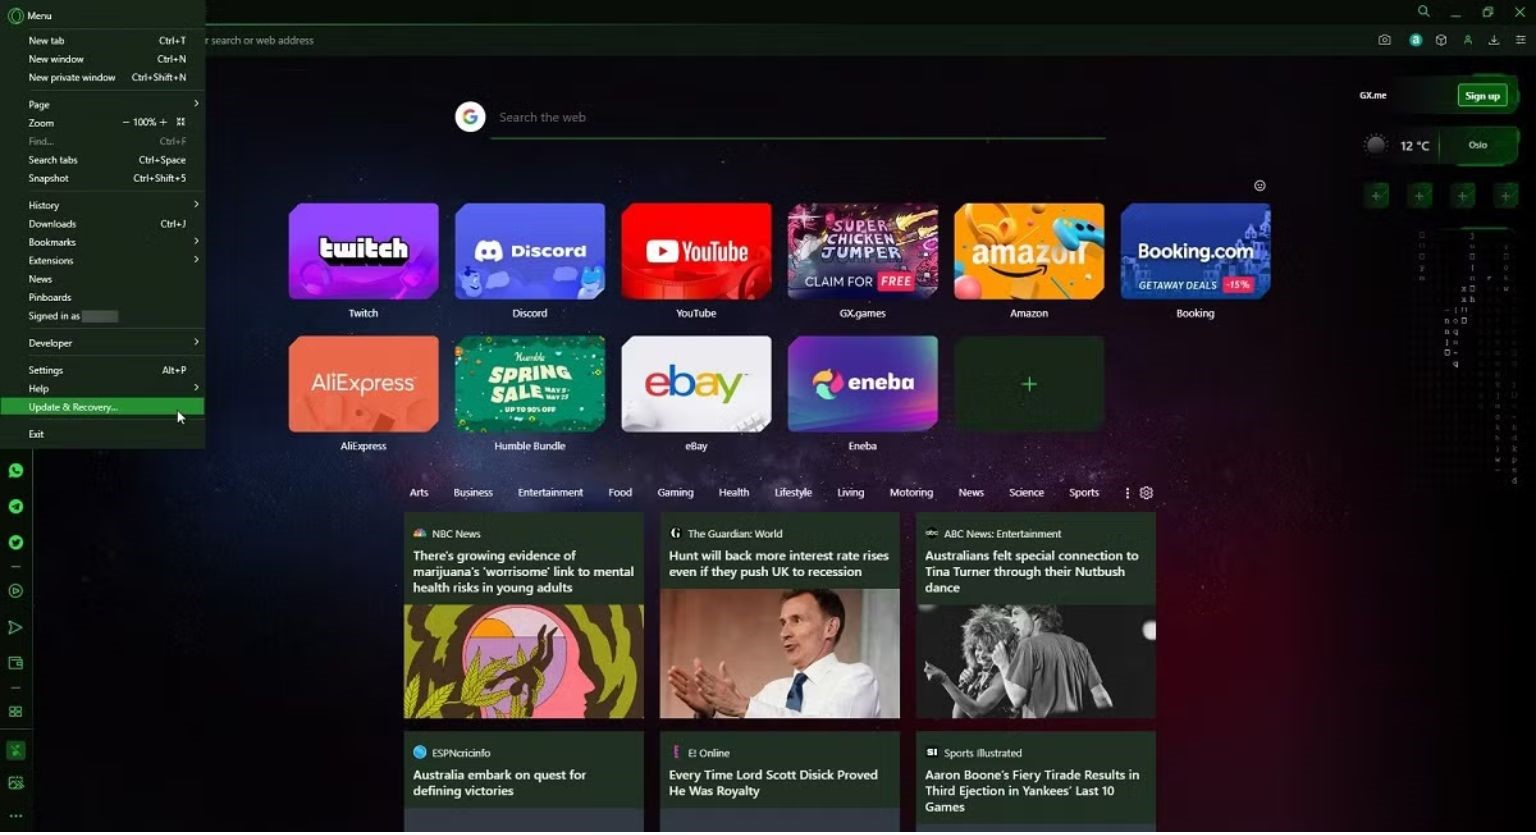Click zoom minus in menu
1536x835 pixels.
(126, 122)
